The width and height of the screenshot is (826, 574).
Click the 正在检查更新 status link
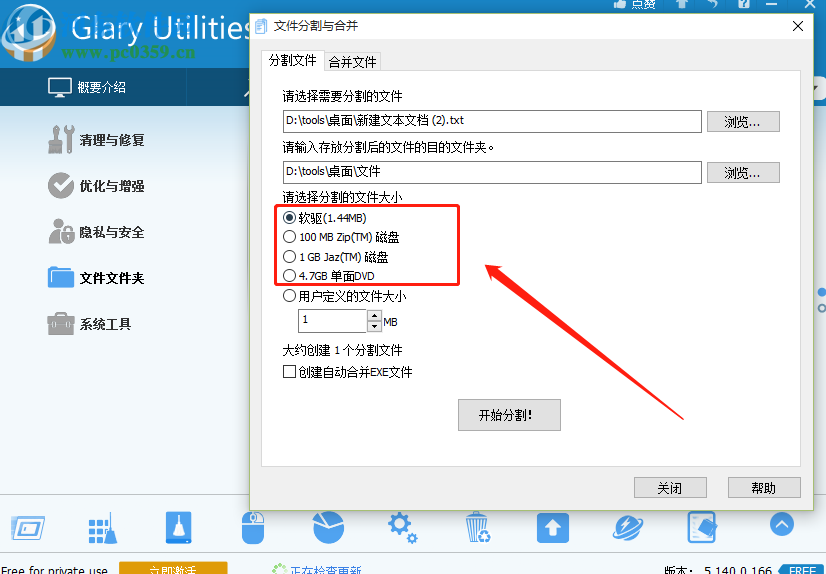326,569
